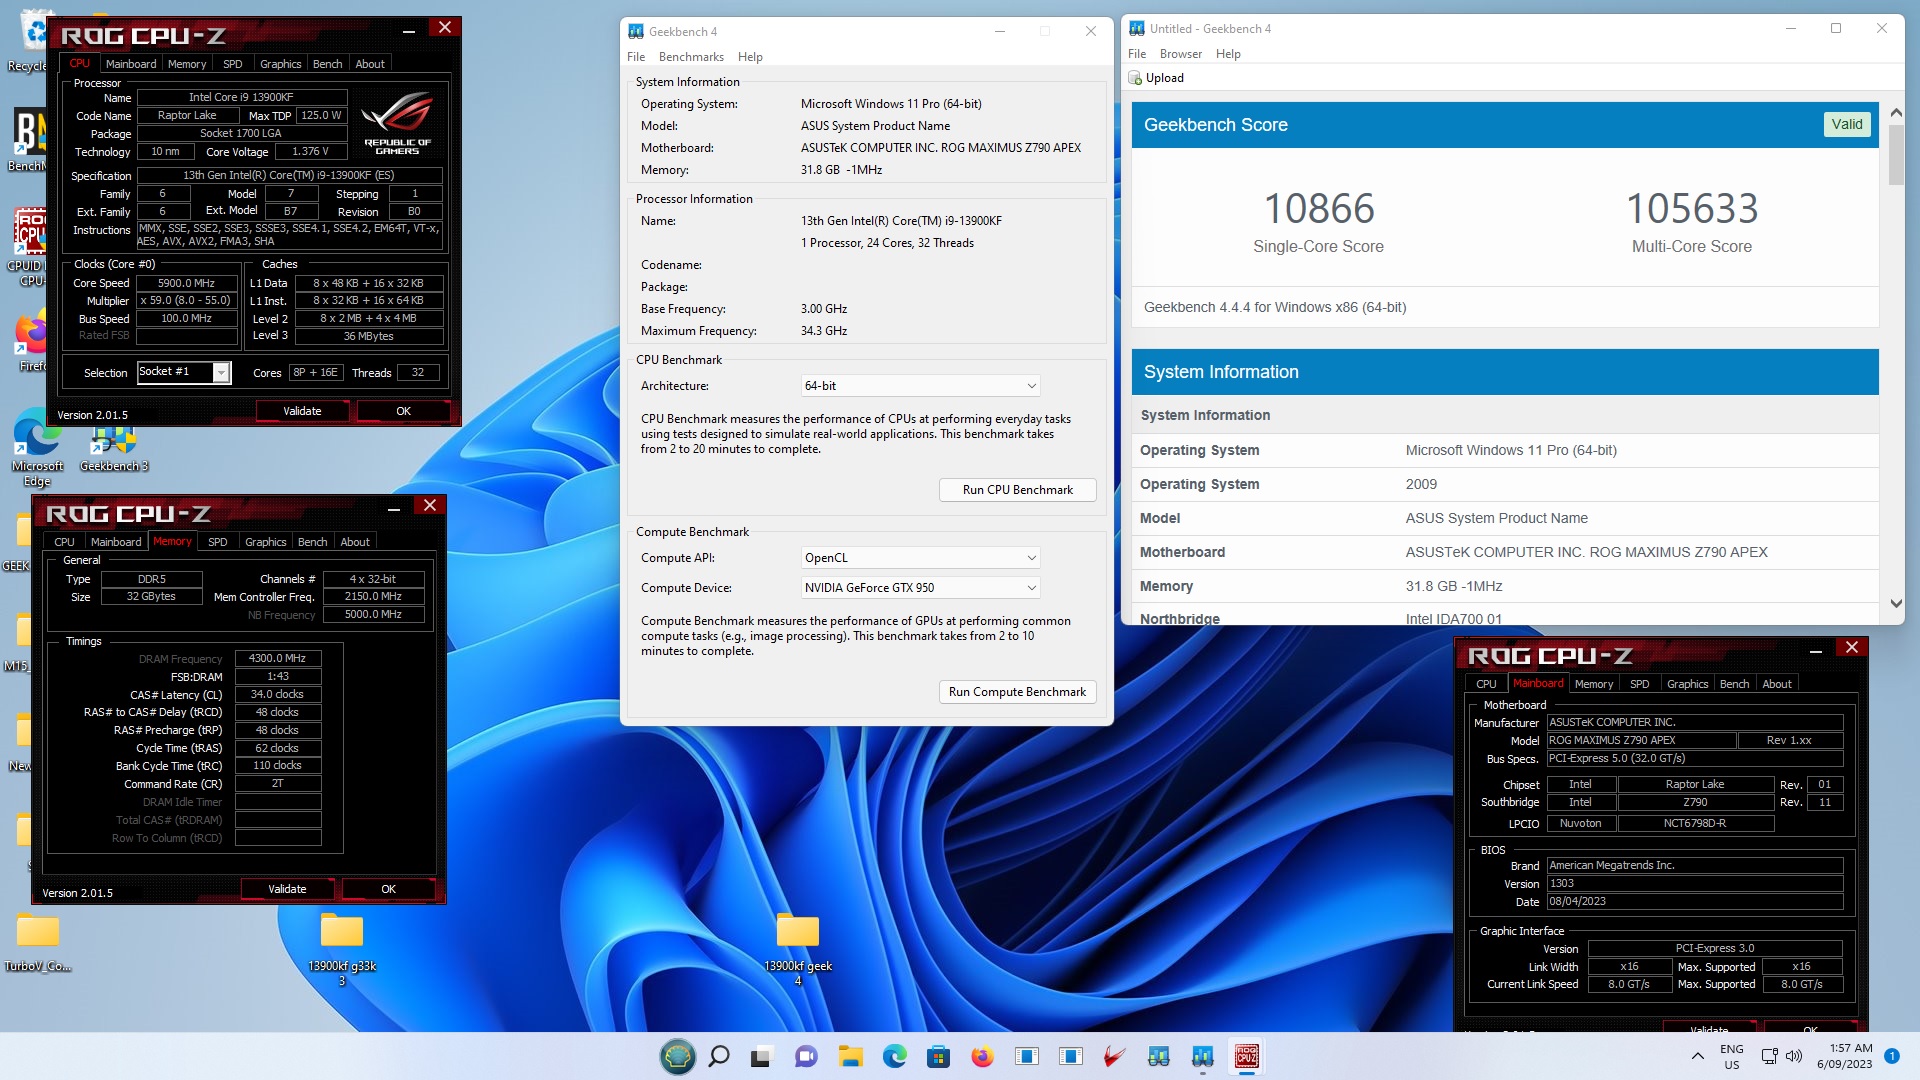The width and height of the screenshot is (1920, 1080).
Task: Click the Upload icon in Geekbench results
Action: [x=1135, y=78]
